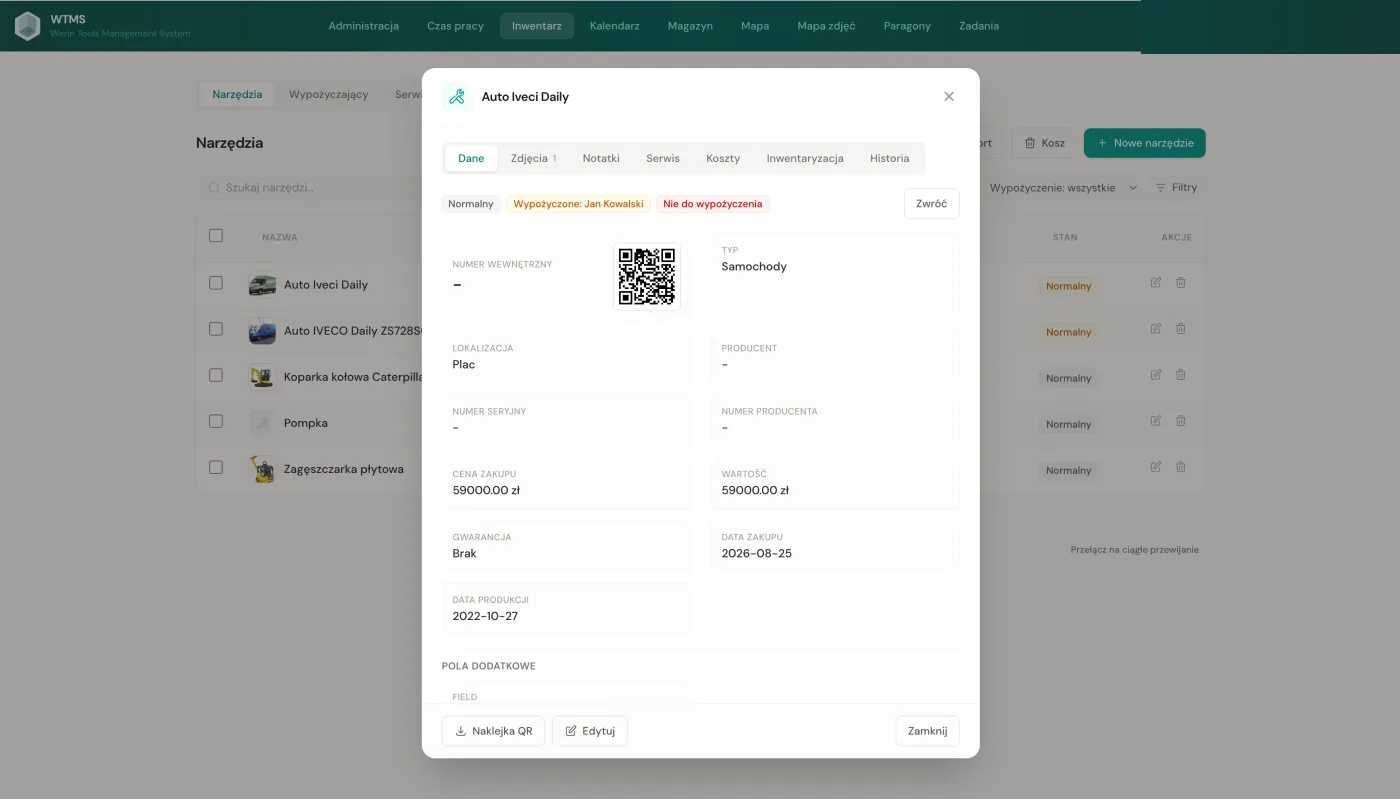1400x799 pixels.
Task: Tick the checkbox next to Zagęszczarka płytowa
Action: click(x=216, y=467)
